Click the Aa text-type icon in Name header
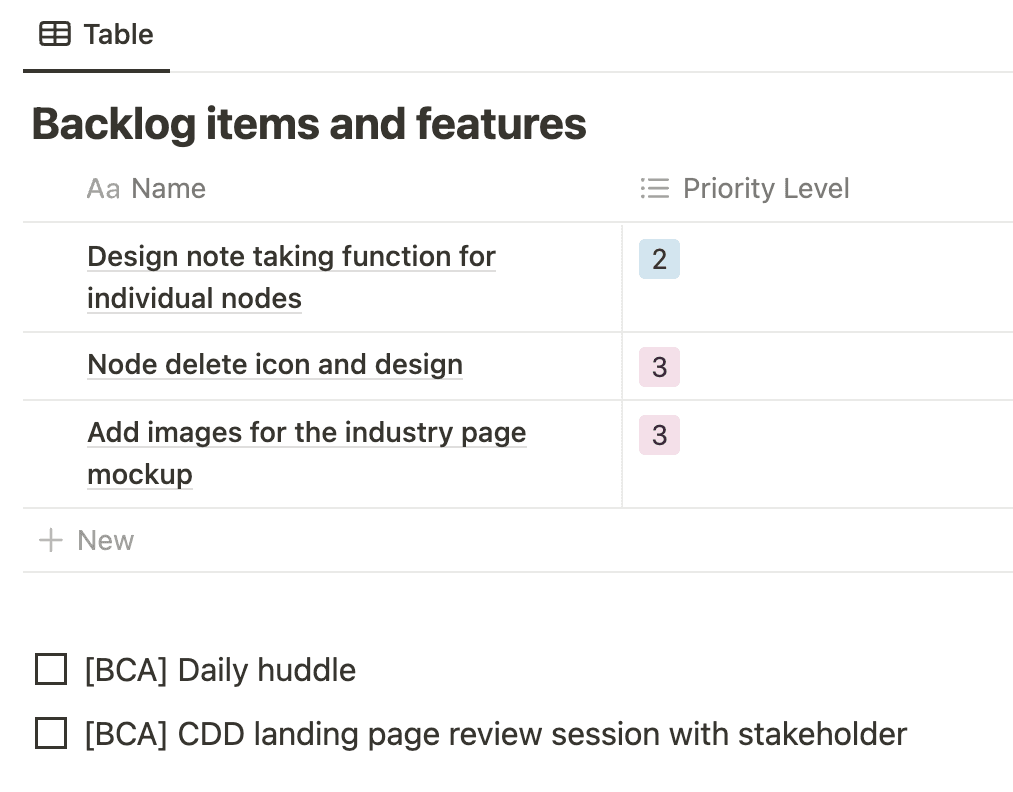Screen dimensions: 1013x792 [x=103, y=189]
